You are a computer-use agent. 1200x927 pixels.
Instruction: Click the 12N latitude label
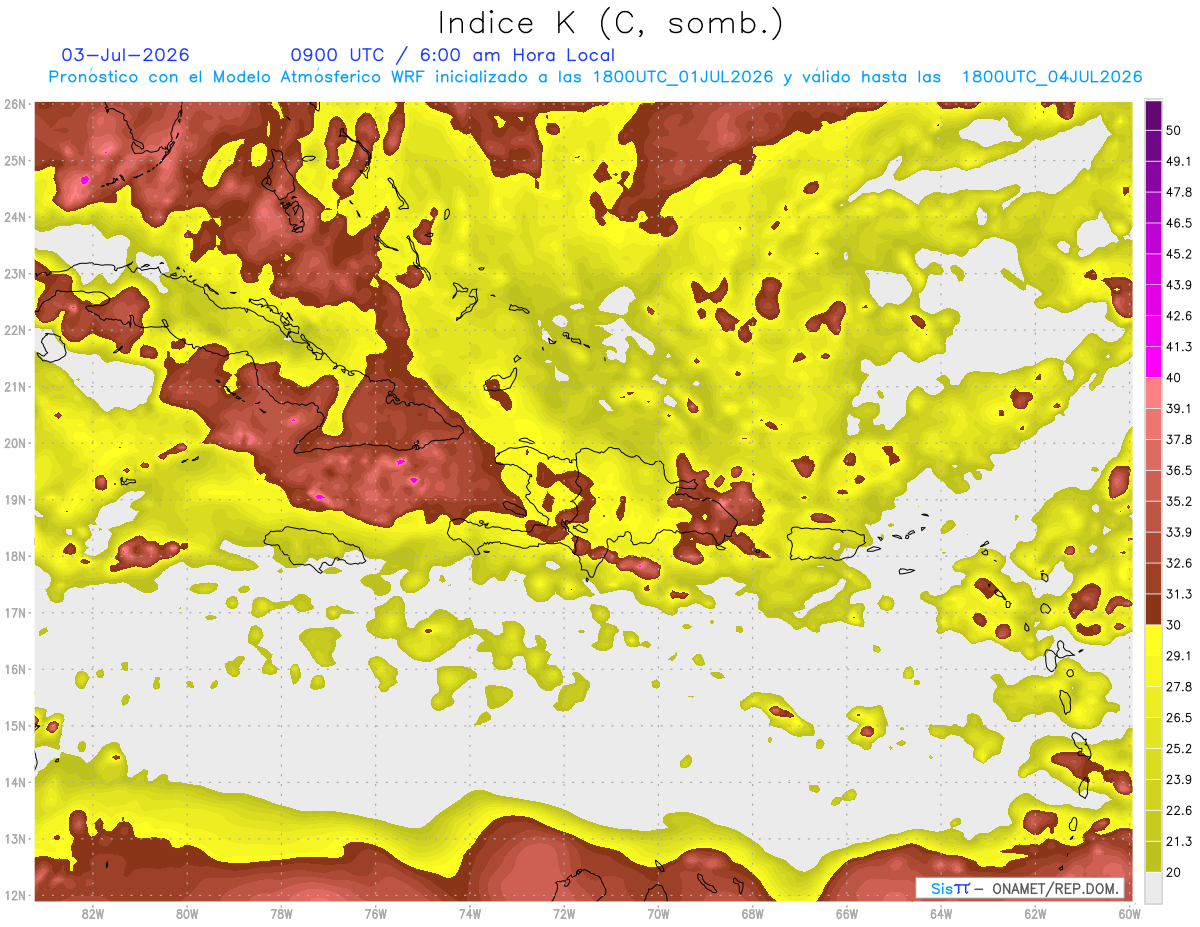point(14,895)
